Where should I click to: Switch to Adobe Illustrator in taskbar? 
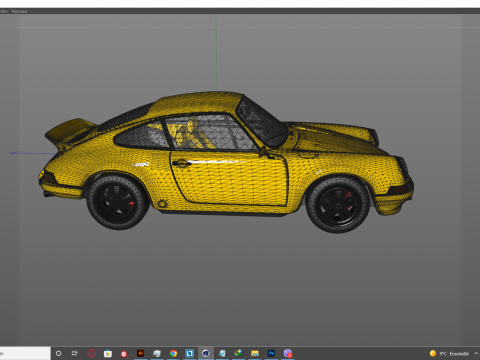pyautogui.click(x=140, y=353)
